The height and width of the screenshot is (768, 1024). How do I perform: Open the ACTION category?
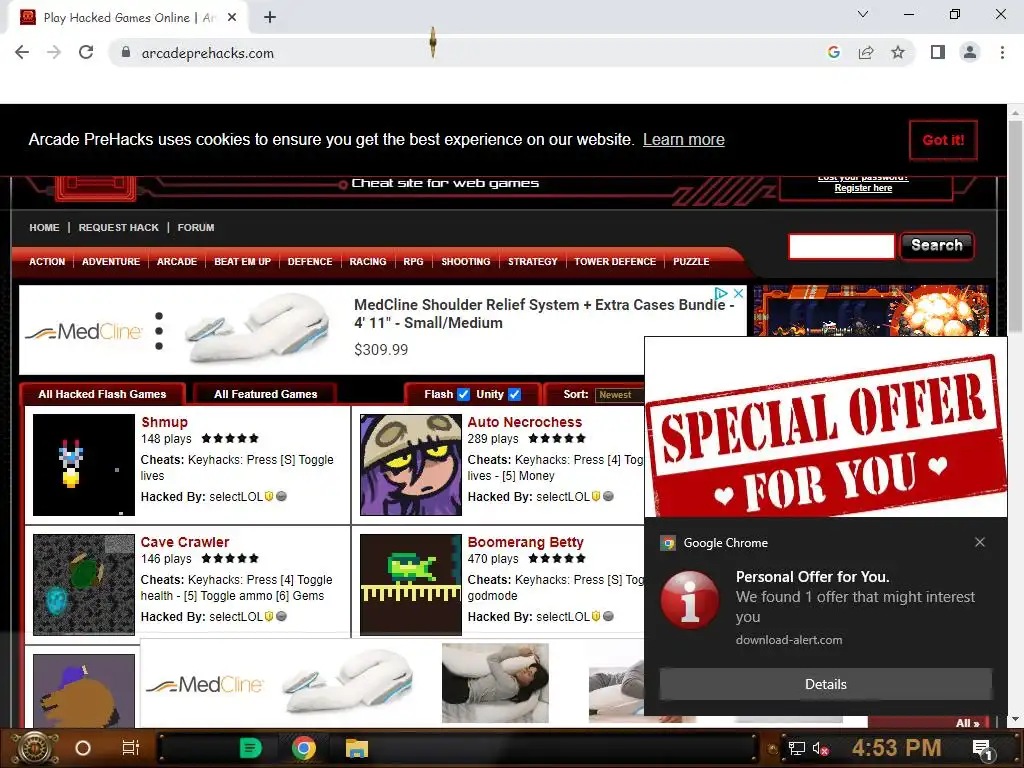coord(47,262)
